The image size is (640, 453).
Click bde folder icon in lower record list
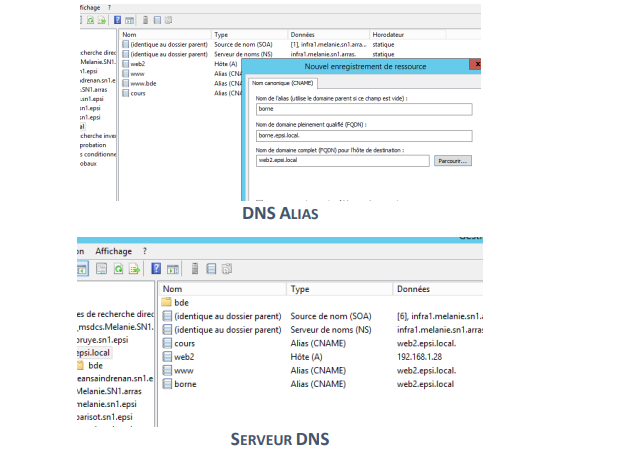click(x=166, y=302)
